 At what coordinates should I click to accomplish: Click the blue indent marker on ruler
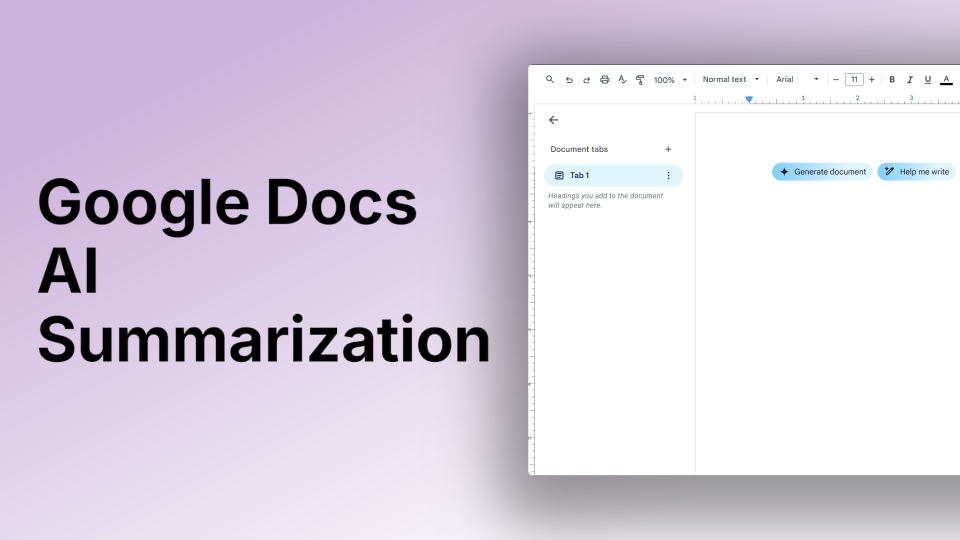click(749, 99)
